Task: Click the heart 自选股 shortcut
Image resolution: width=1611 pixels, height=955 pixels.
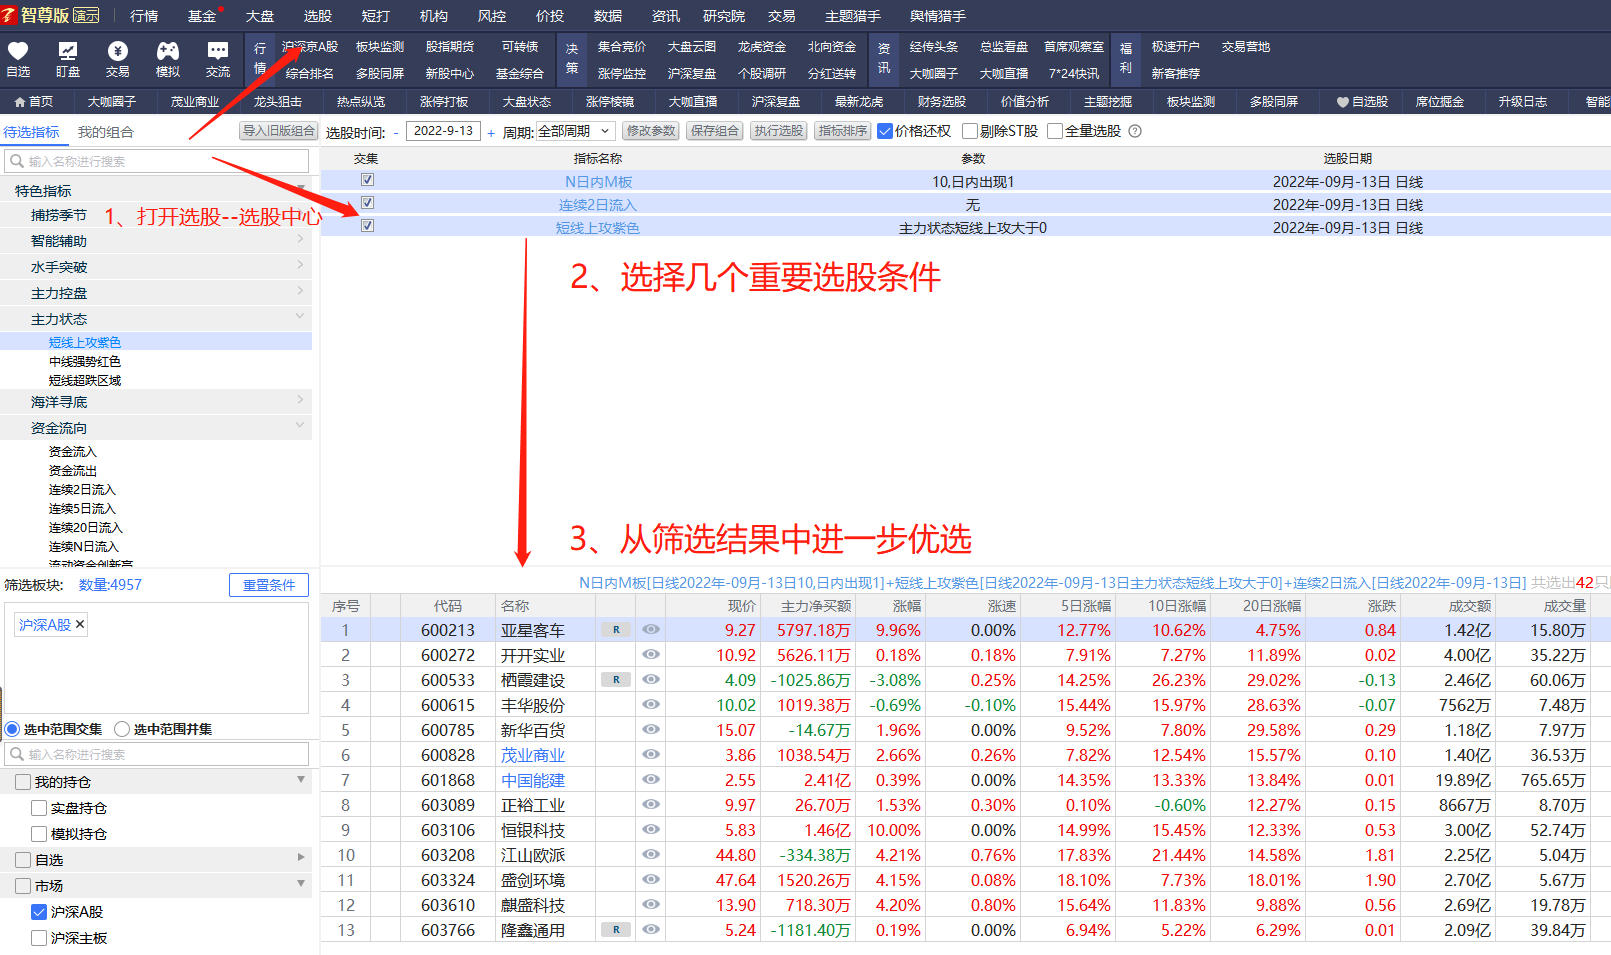Action: coord(1362,102)
